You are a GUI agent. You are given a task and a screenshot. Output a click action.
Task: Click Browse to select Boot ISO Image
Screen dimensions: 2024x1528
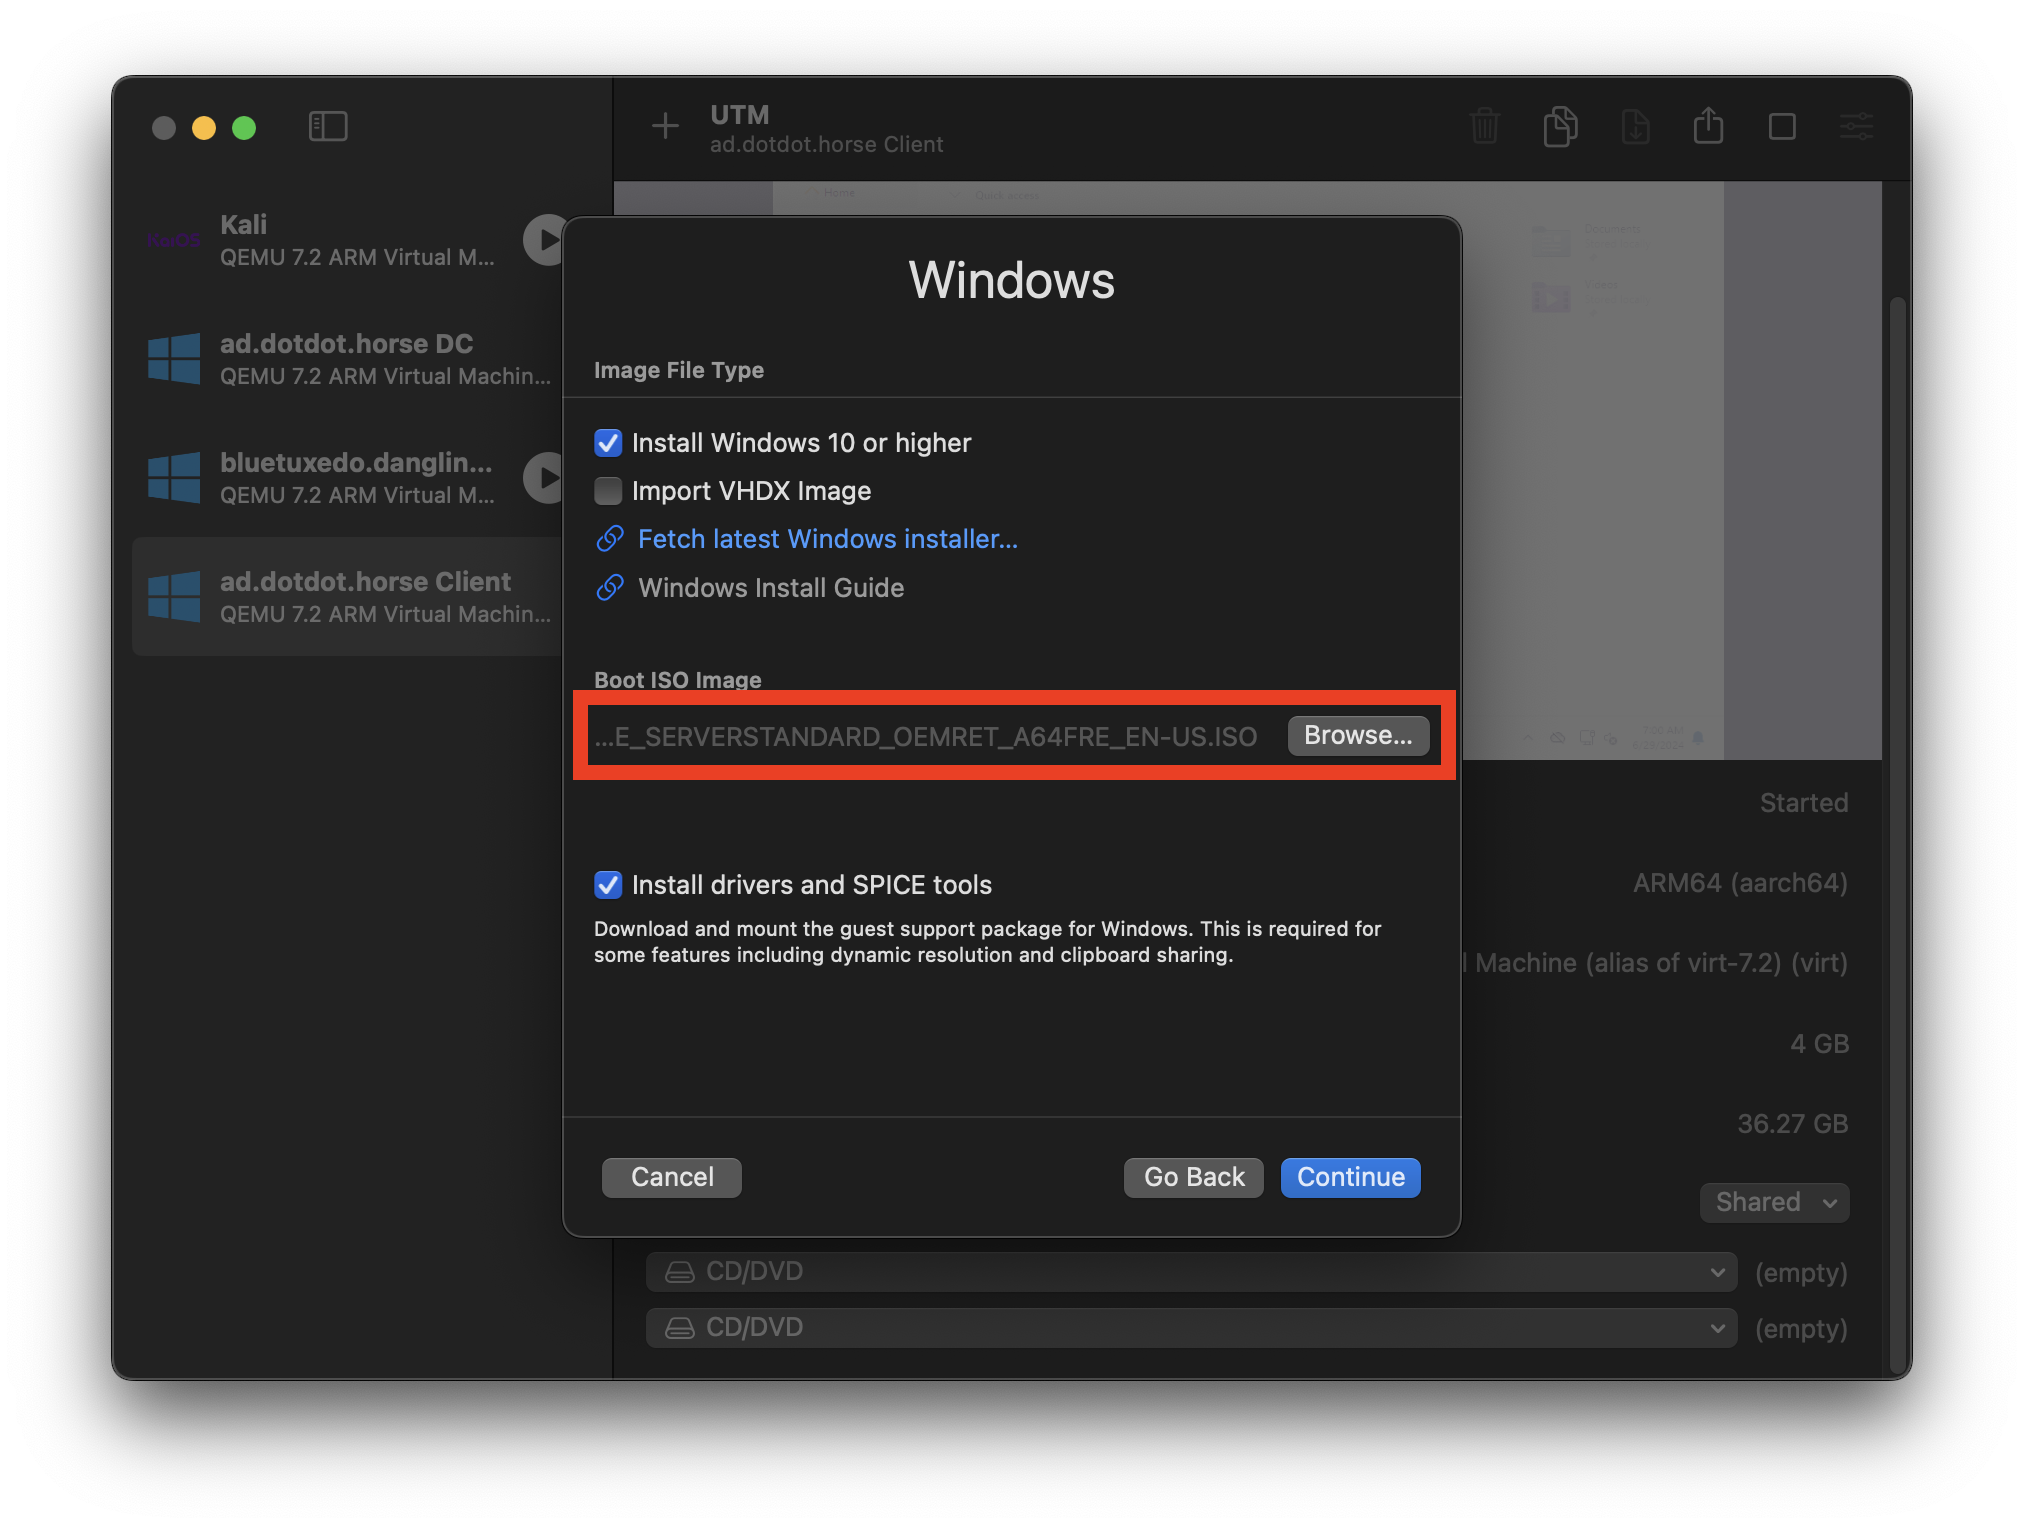click(x=1358, y=735)
